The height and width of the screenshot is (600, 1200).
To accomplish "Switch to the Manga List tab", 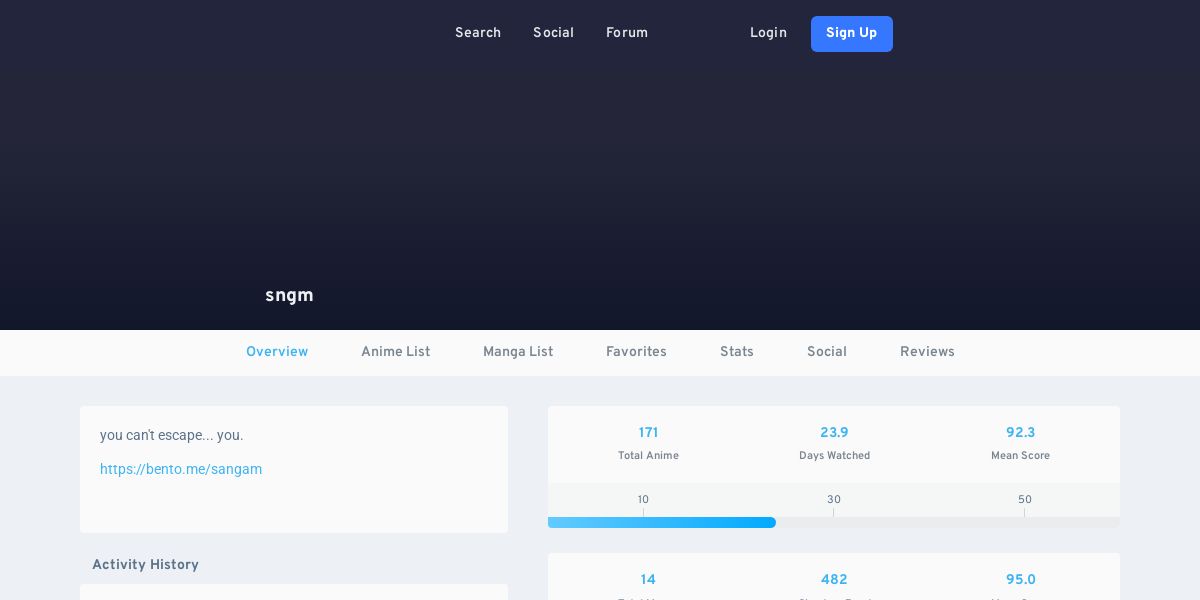I will [518, 352].
